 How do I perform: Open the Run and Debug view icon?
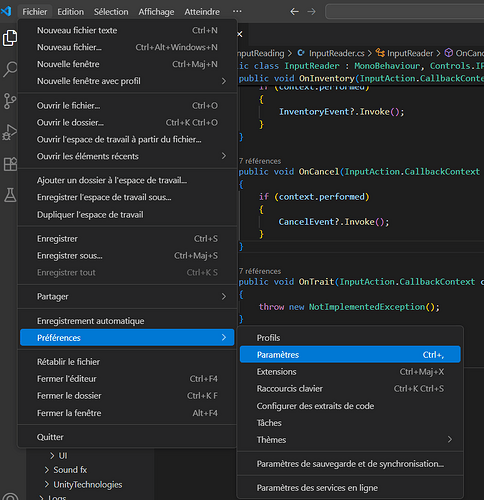tap(10, 132)
